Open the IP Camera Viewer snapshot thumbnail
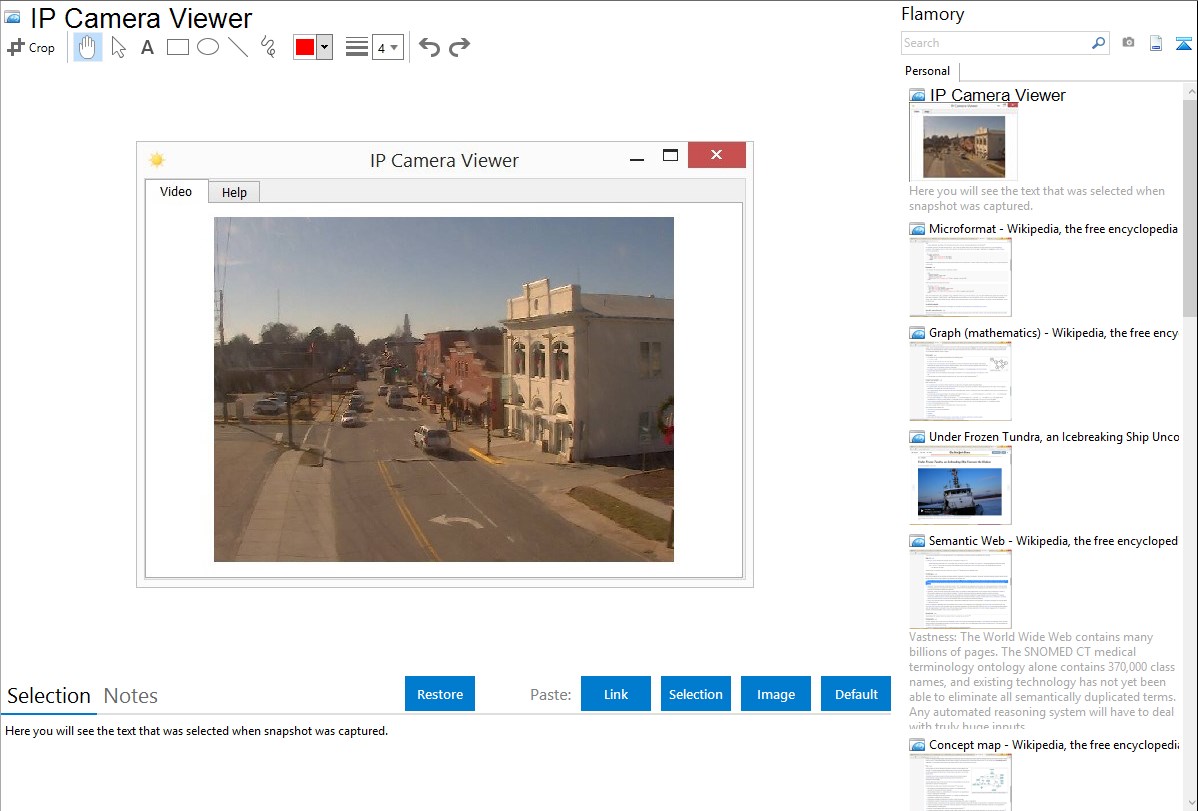Image resolution: width=1198 pixels, height=811 pixels. point(963,143)
